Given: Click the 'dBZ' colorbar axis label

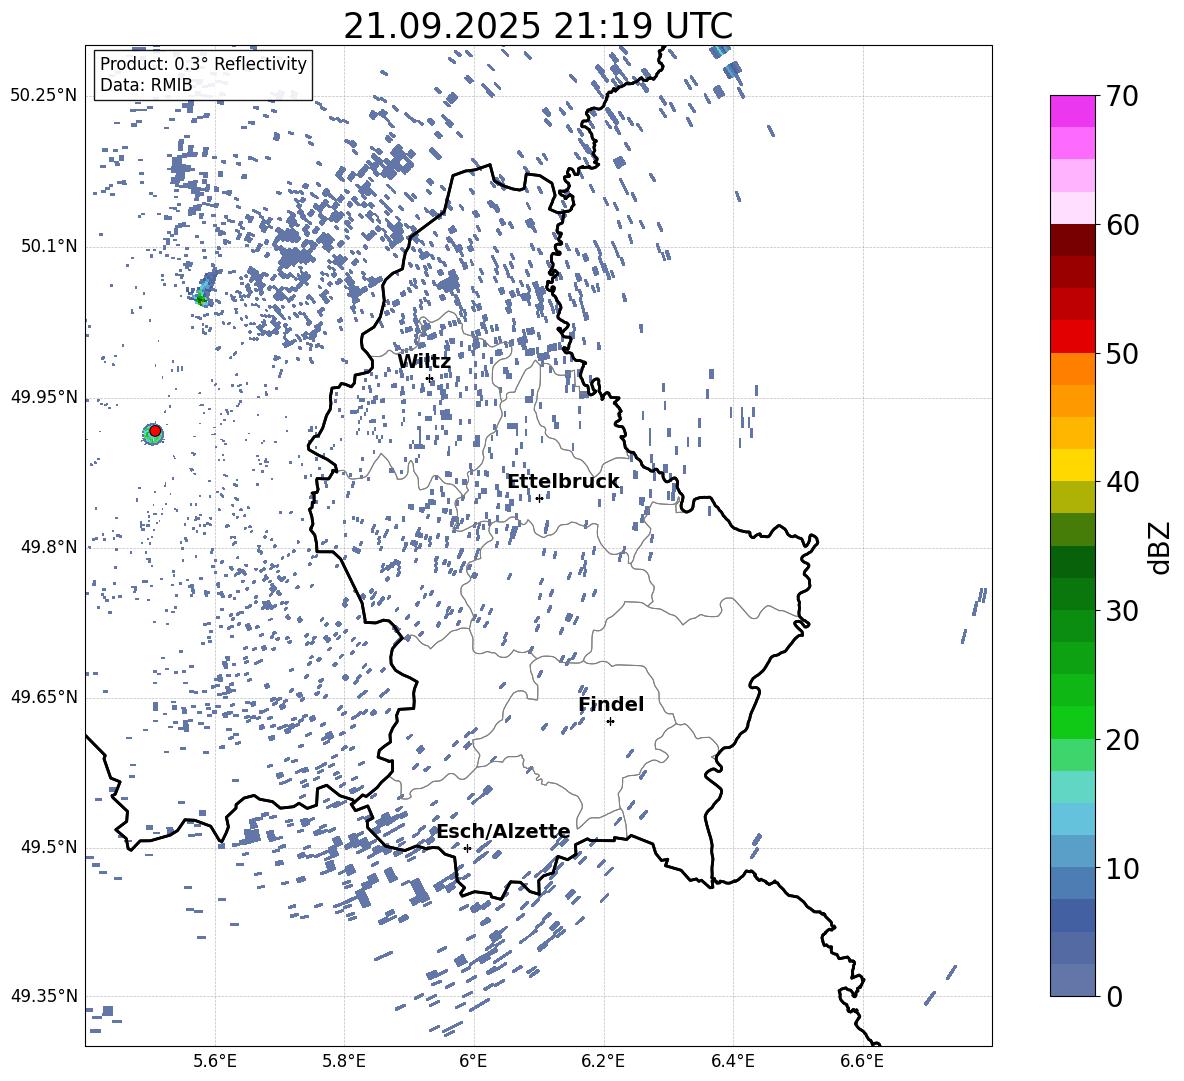Looking at the screenshot, I should [1160, 547].
